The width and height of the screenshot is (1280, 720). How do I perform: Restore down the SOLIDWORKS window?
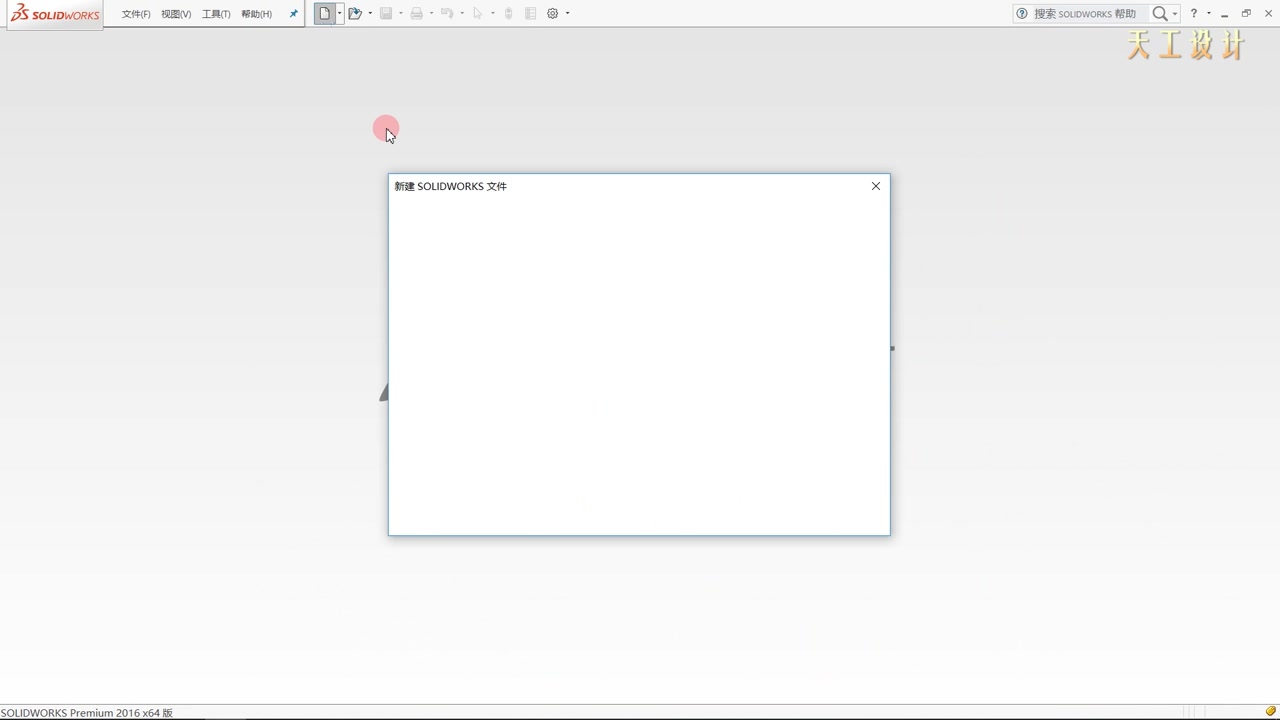[x=1246, y=14]
